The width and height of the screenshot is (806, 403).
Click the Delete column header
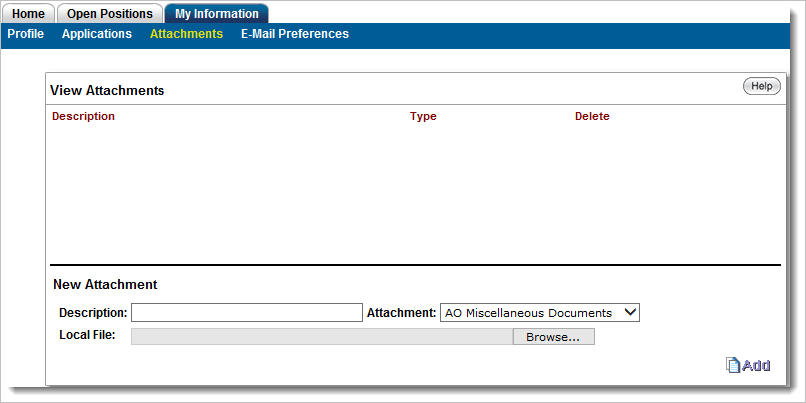[x=592, y=116]
